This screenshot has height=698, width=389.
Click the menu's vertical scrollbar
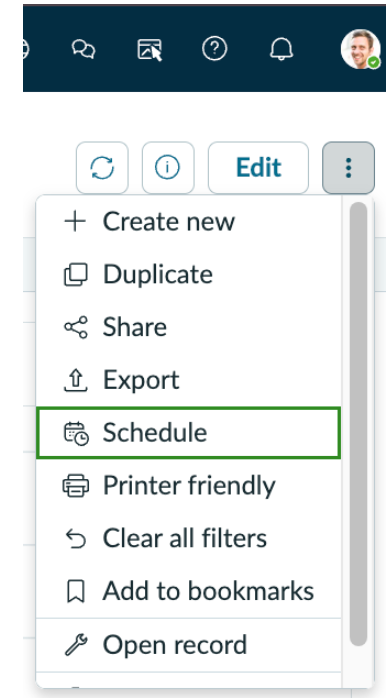(358, 424)
